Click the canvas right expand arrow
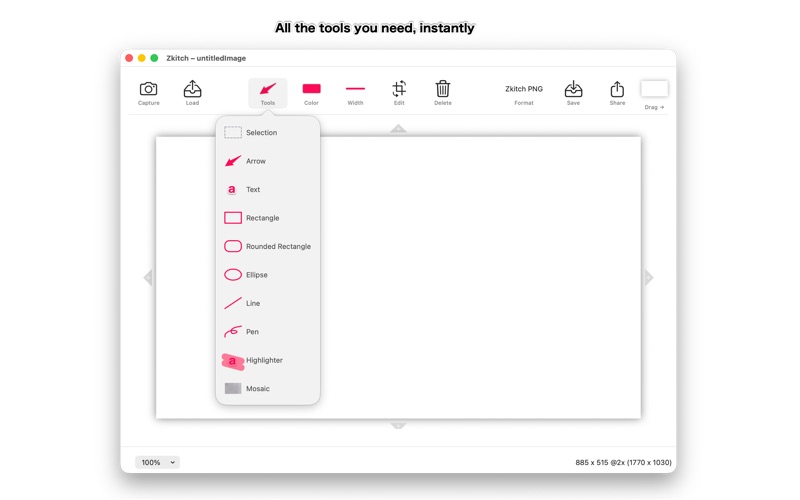This screenshot has width=800, height=500. pos(648,278)
